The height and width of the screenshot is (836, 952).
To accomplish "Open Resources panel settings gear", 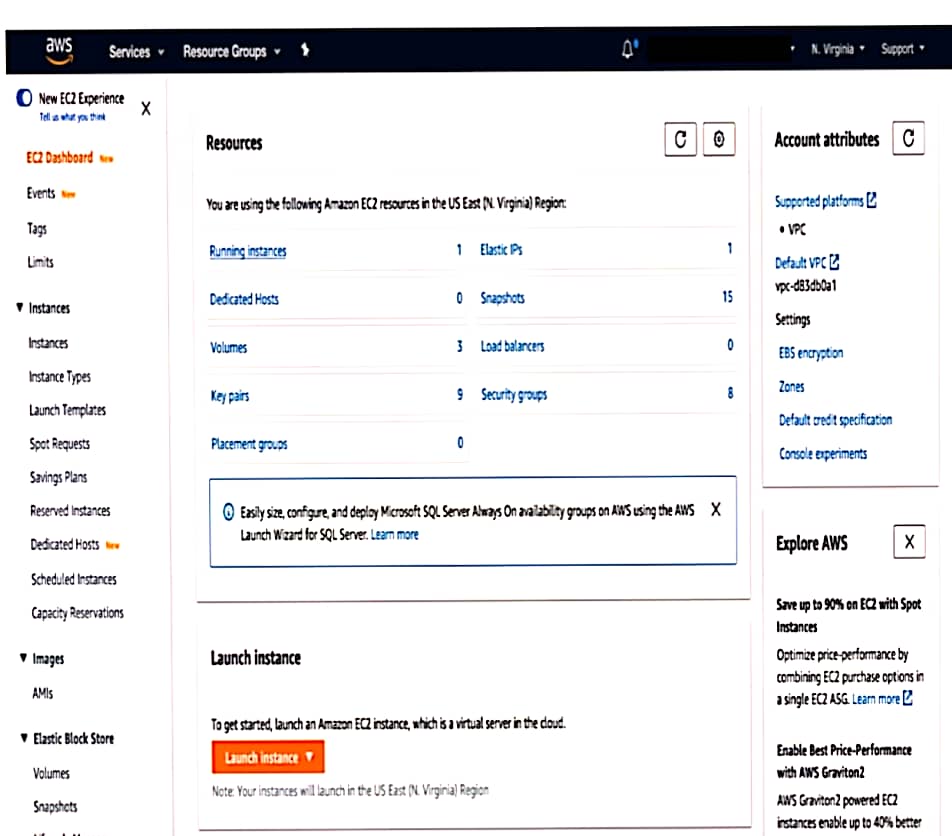I will click(x=719, y=140).
